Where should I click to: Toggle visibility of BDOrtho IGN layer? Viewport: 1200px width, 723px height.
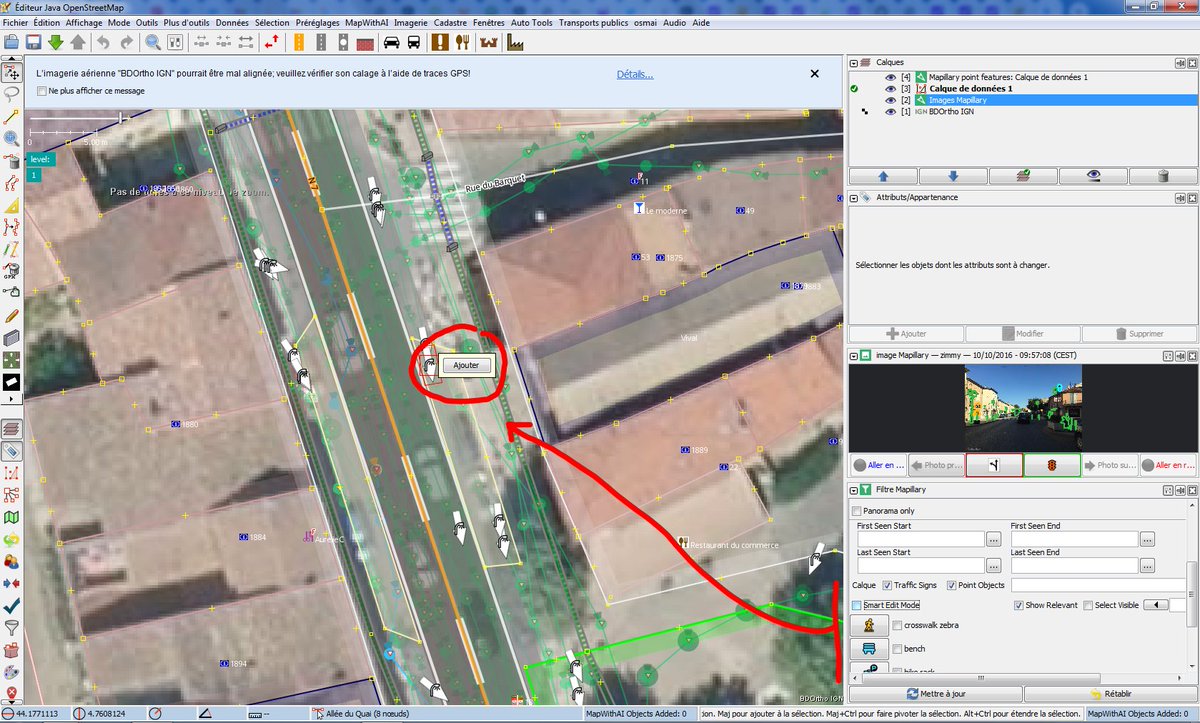pos(890,112)
